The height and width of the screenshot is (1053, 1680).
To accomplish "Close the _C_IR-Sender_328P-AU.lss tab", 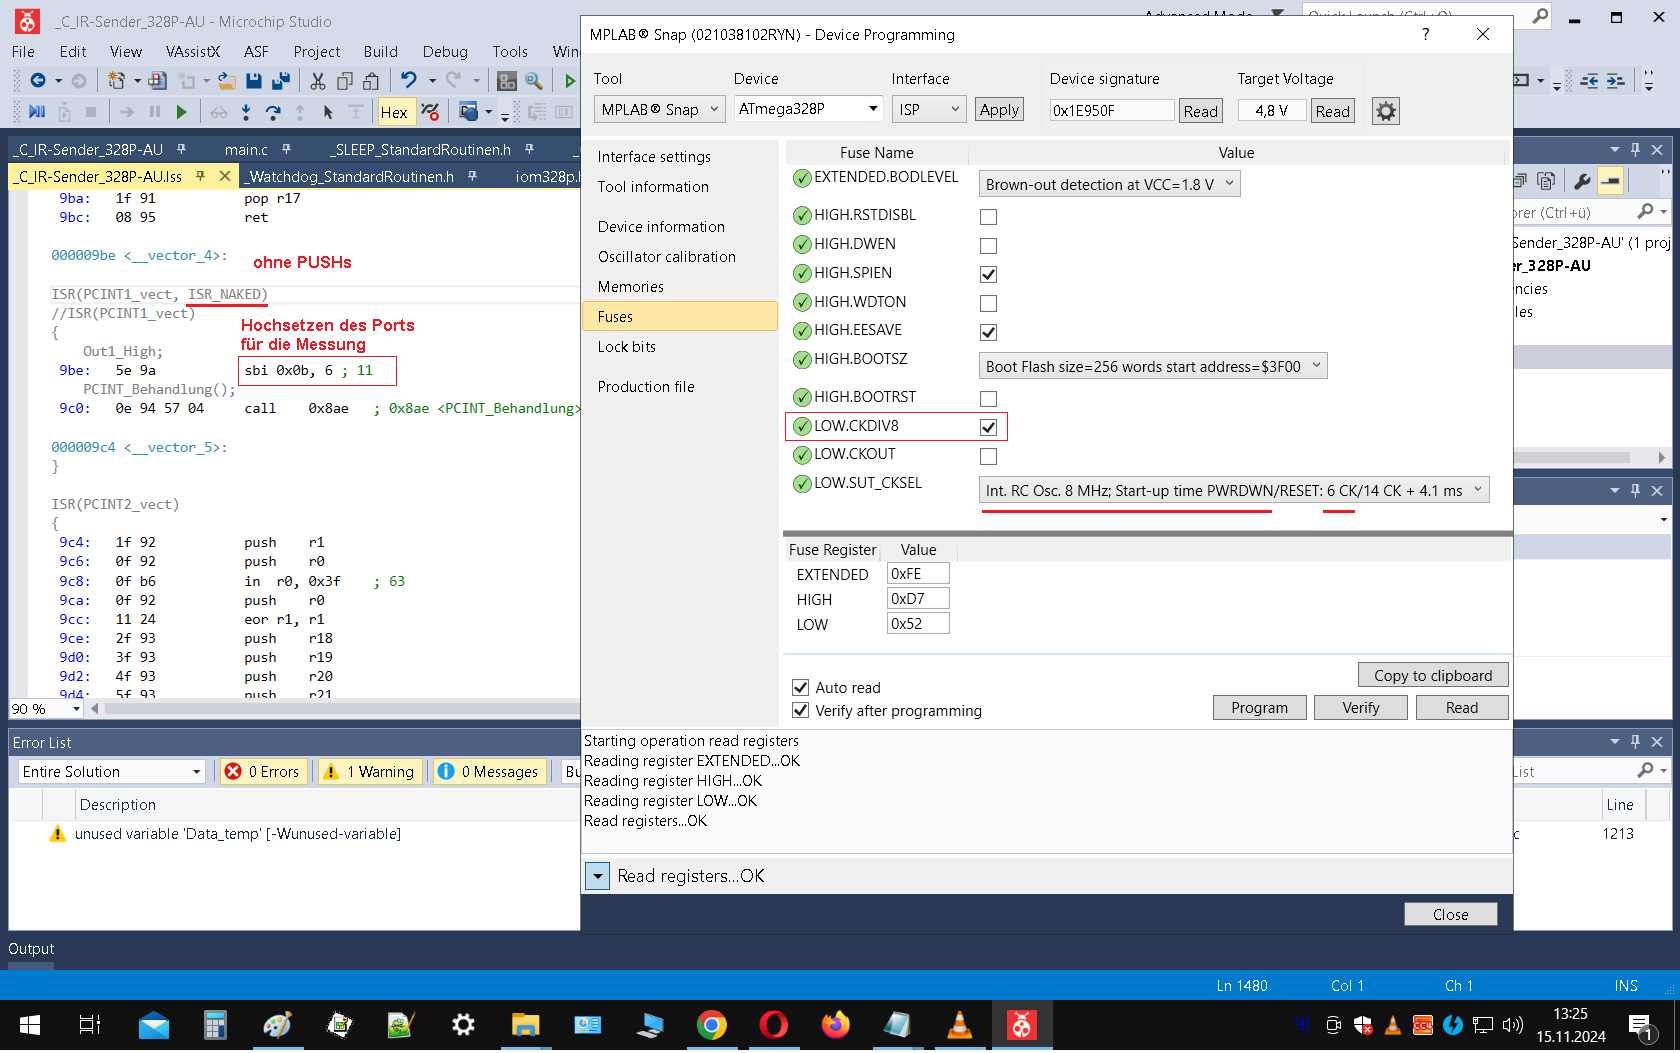I will [225, 176].
